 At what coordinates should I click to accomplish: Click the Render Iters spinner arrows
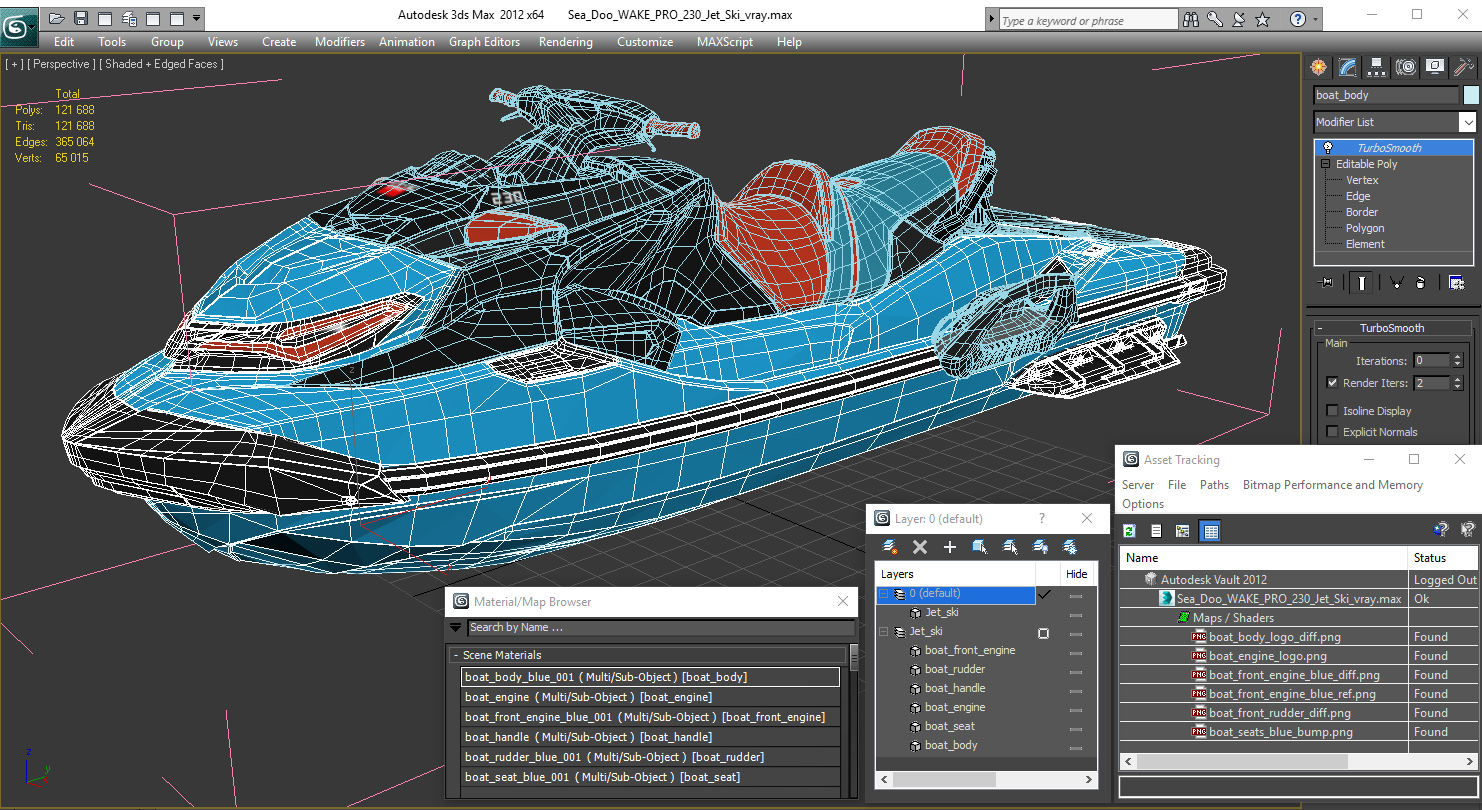(1457, 383)
